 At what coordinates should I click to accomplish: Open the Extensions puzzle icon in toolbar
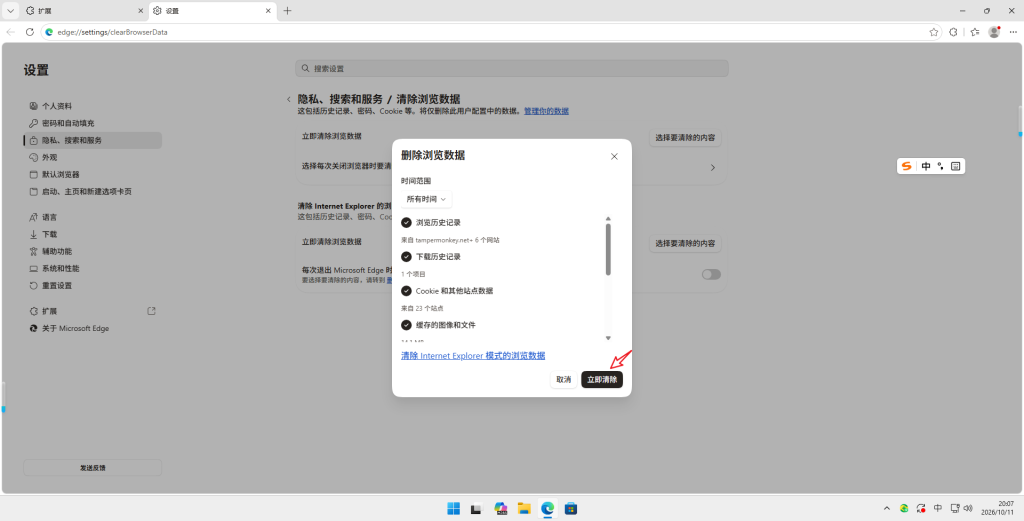pos(953,32)
